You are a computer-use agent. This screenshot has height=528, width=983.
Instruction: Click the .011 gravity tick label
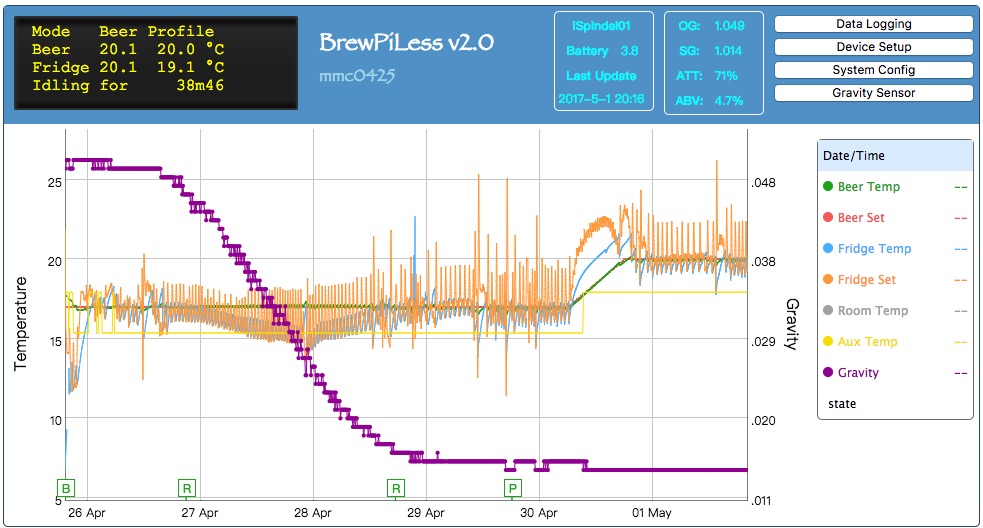pos(763,500)
